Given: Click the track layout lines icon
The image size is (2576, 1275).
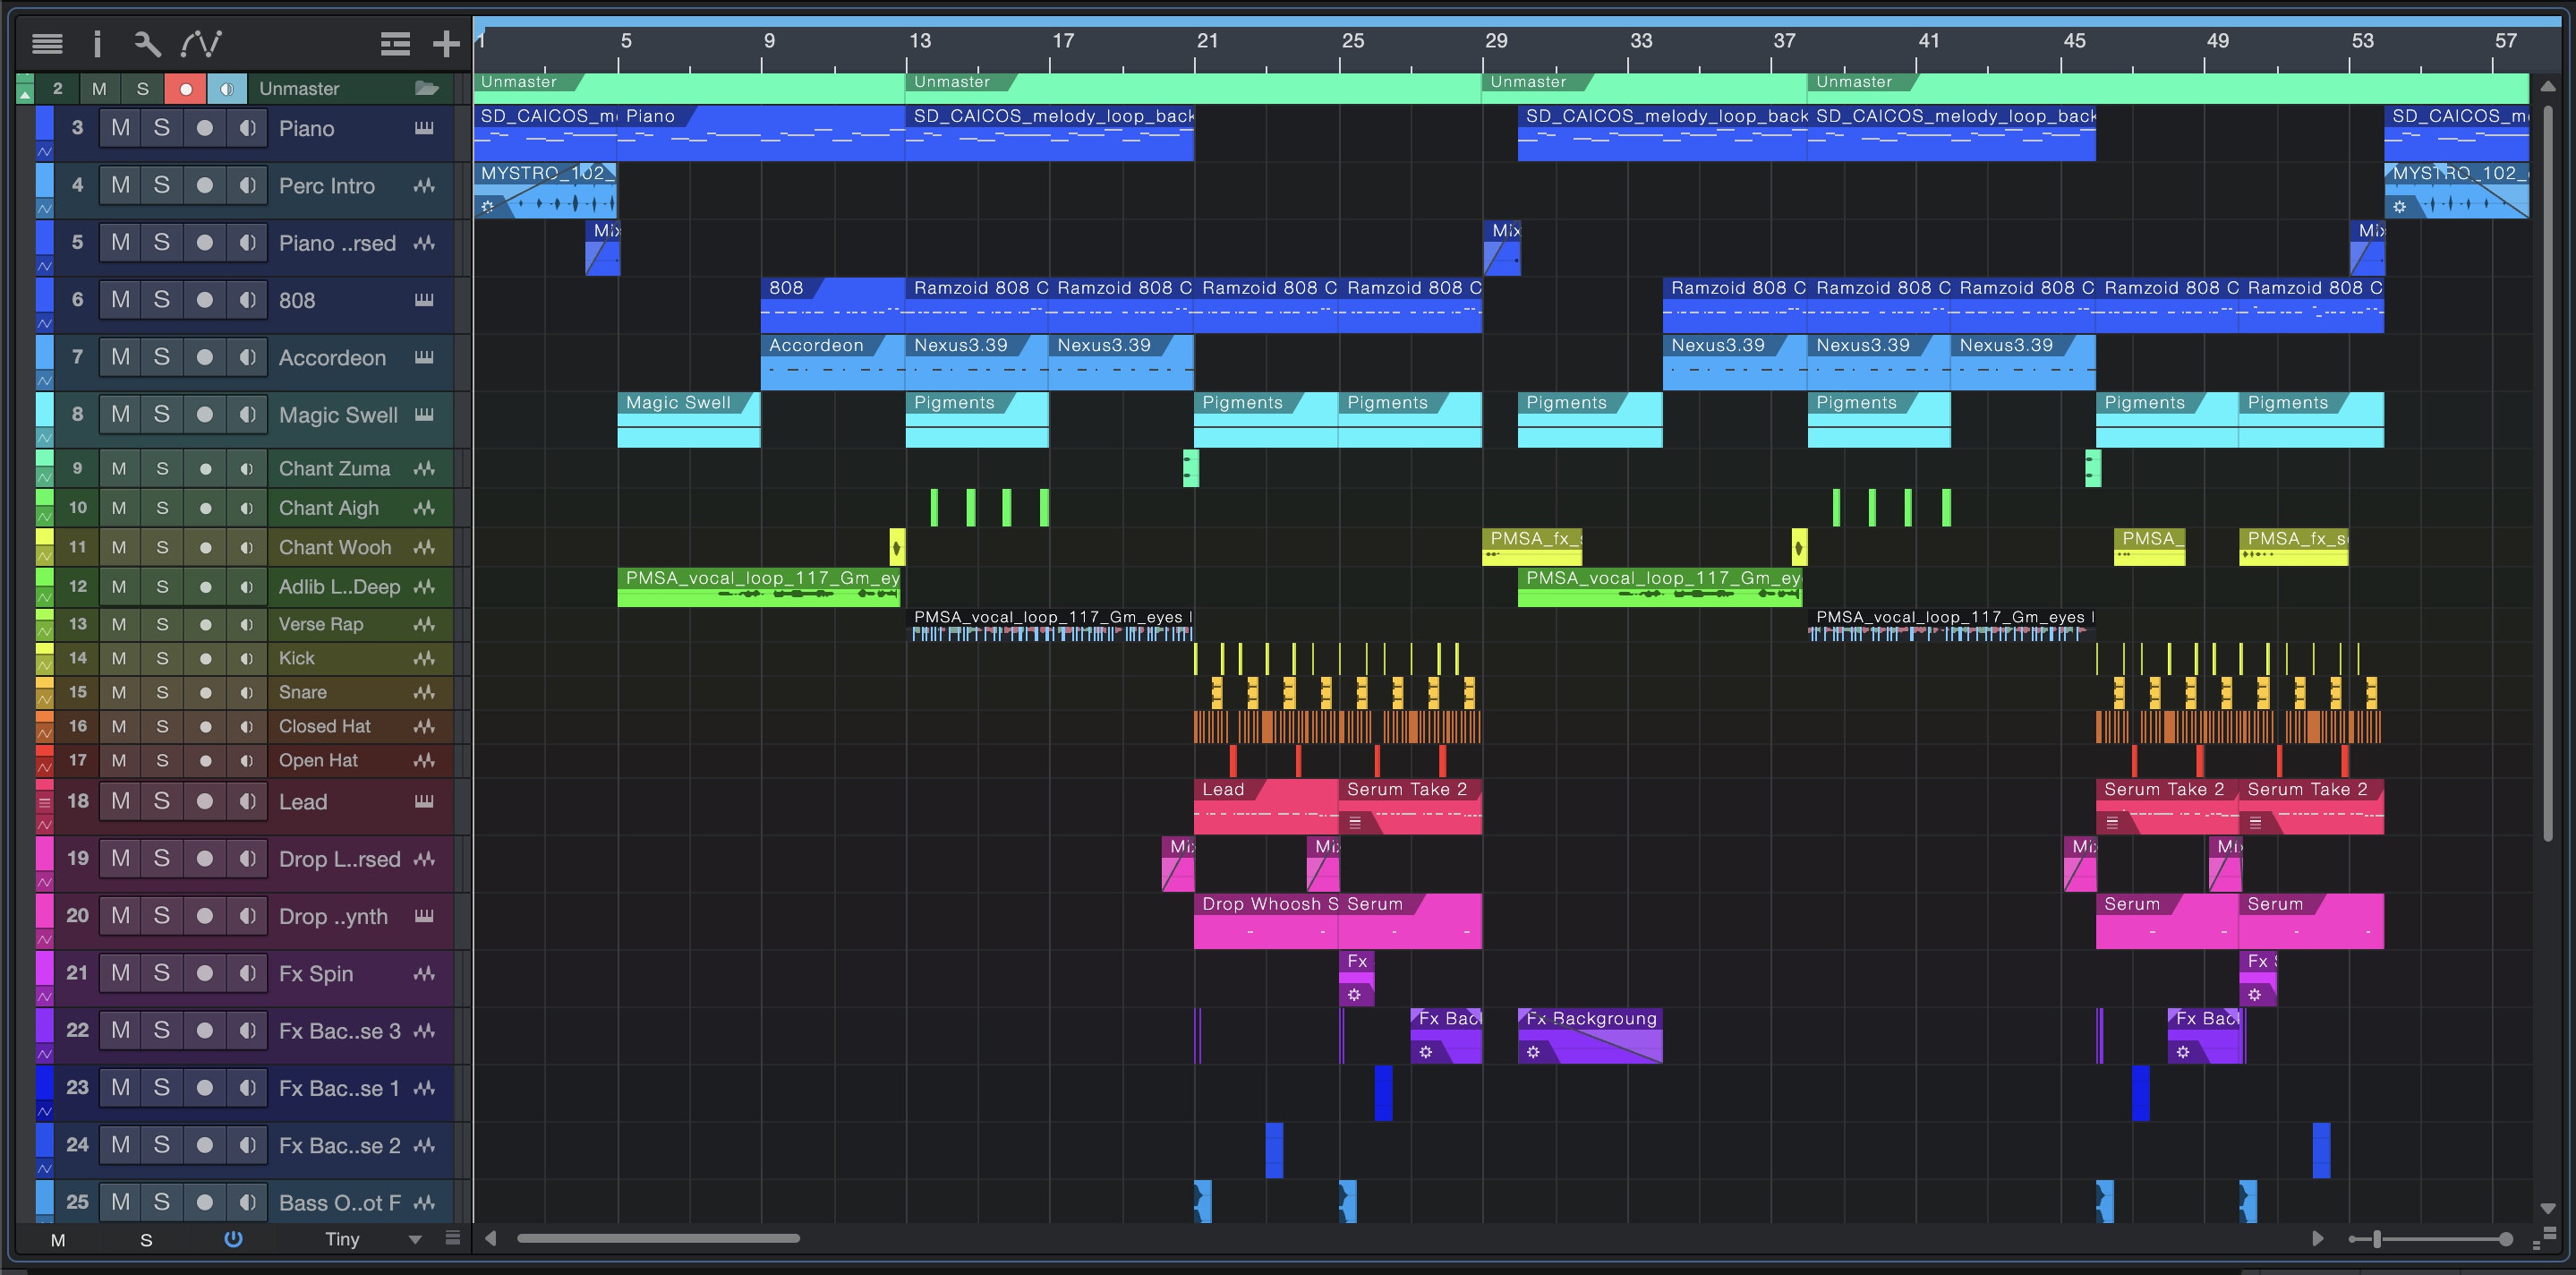Looking at the screenshot, I should pyautogui.click(x=395, y=43).
